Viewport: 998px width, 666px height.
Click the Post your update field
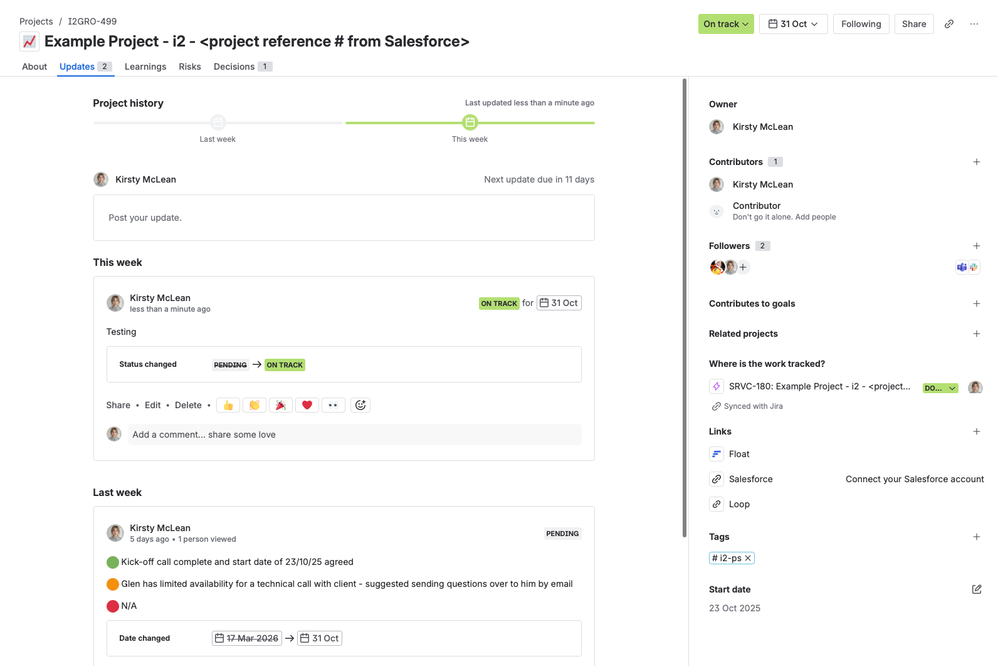pyautogui.click(x=343, y=217)
